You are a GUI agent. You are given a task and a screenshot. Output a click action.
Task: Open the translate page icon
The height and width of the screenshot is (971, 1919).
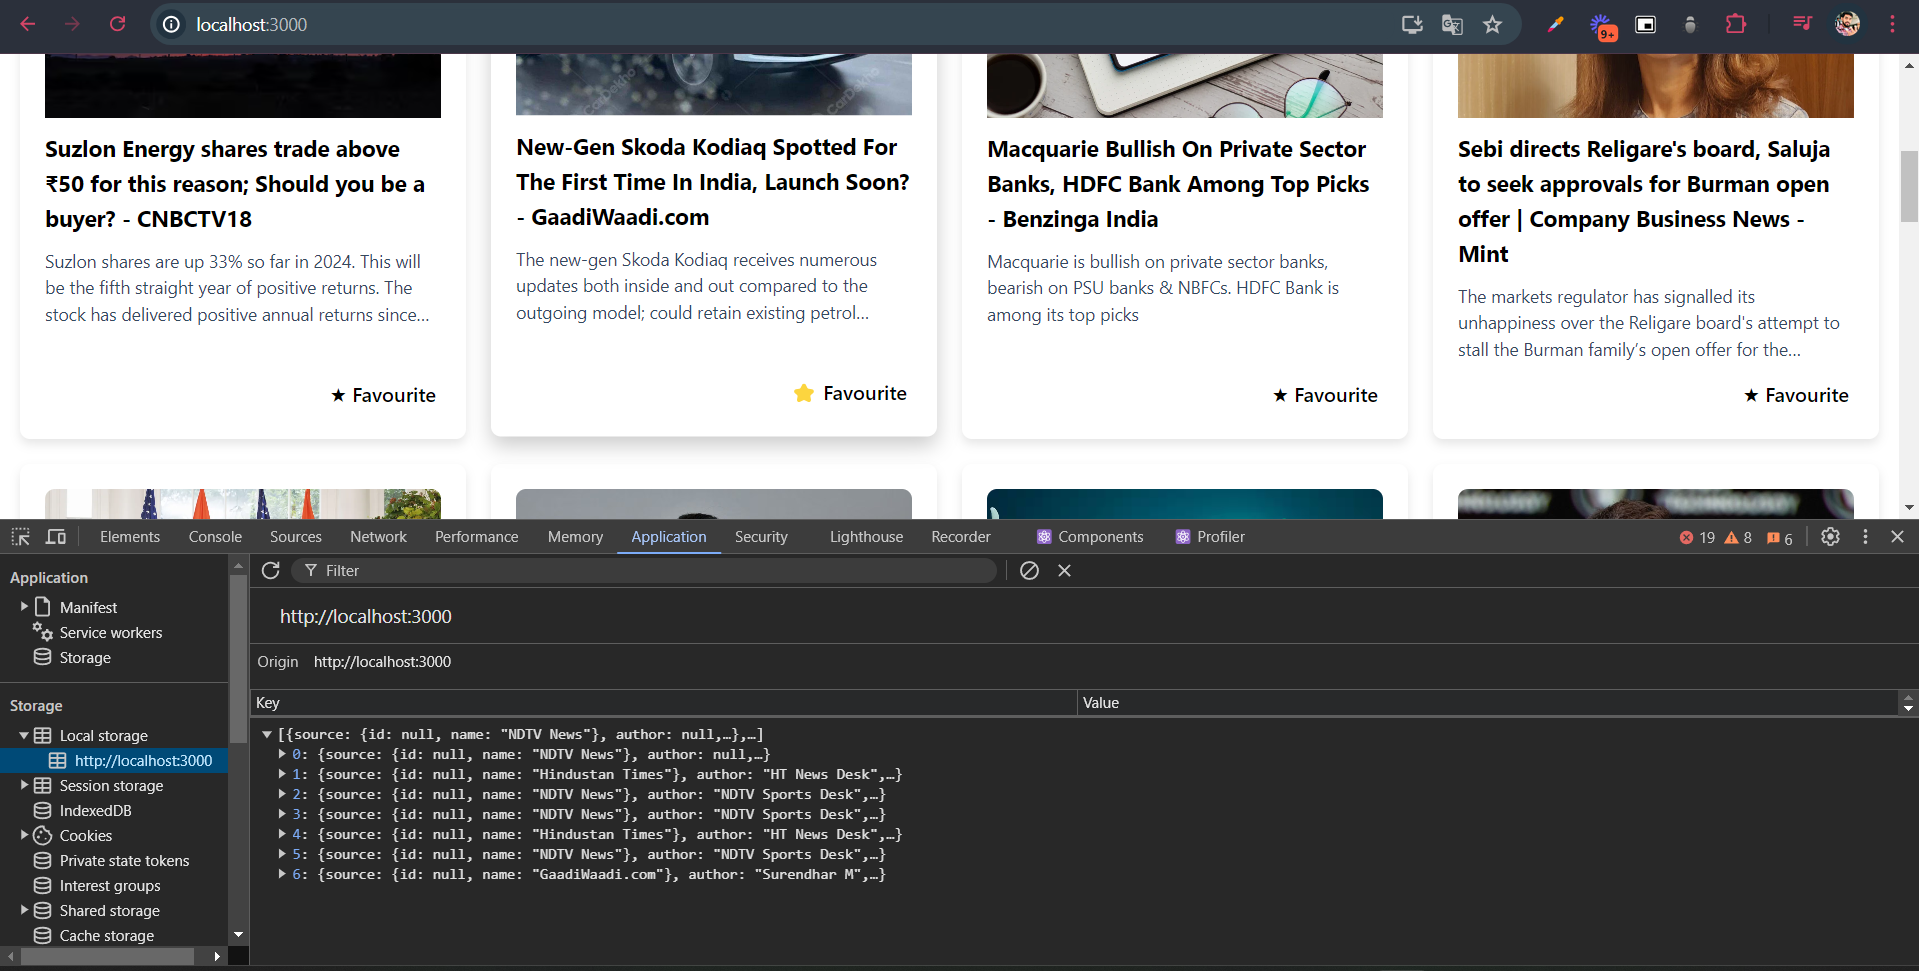coord(1452,24)
